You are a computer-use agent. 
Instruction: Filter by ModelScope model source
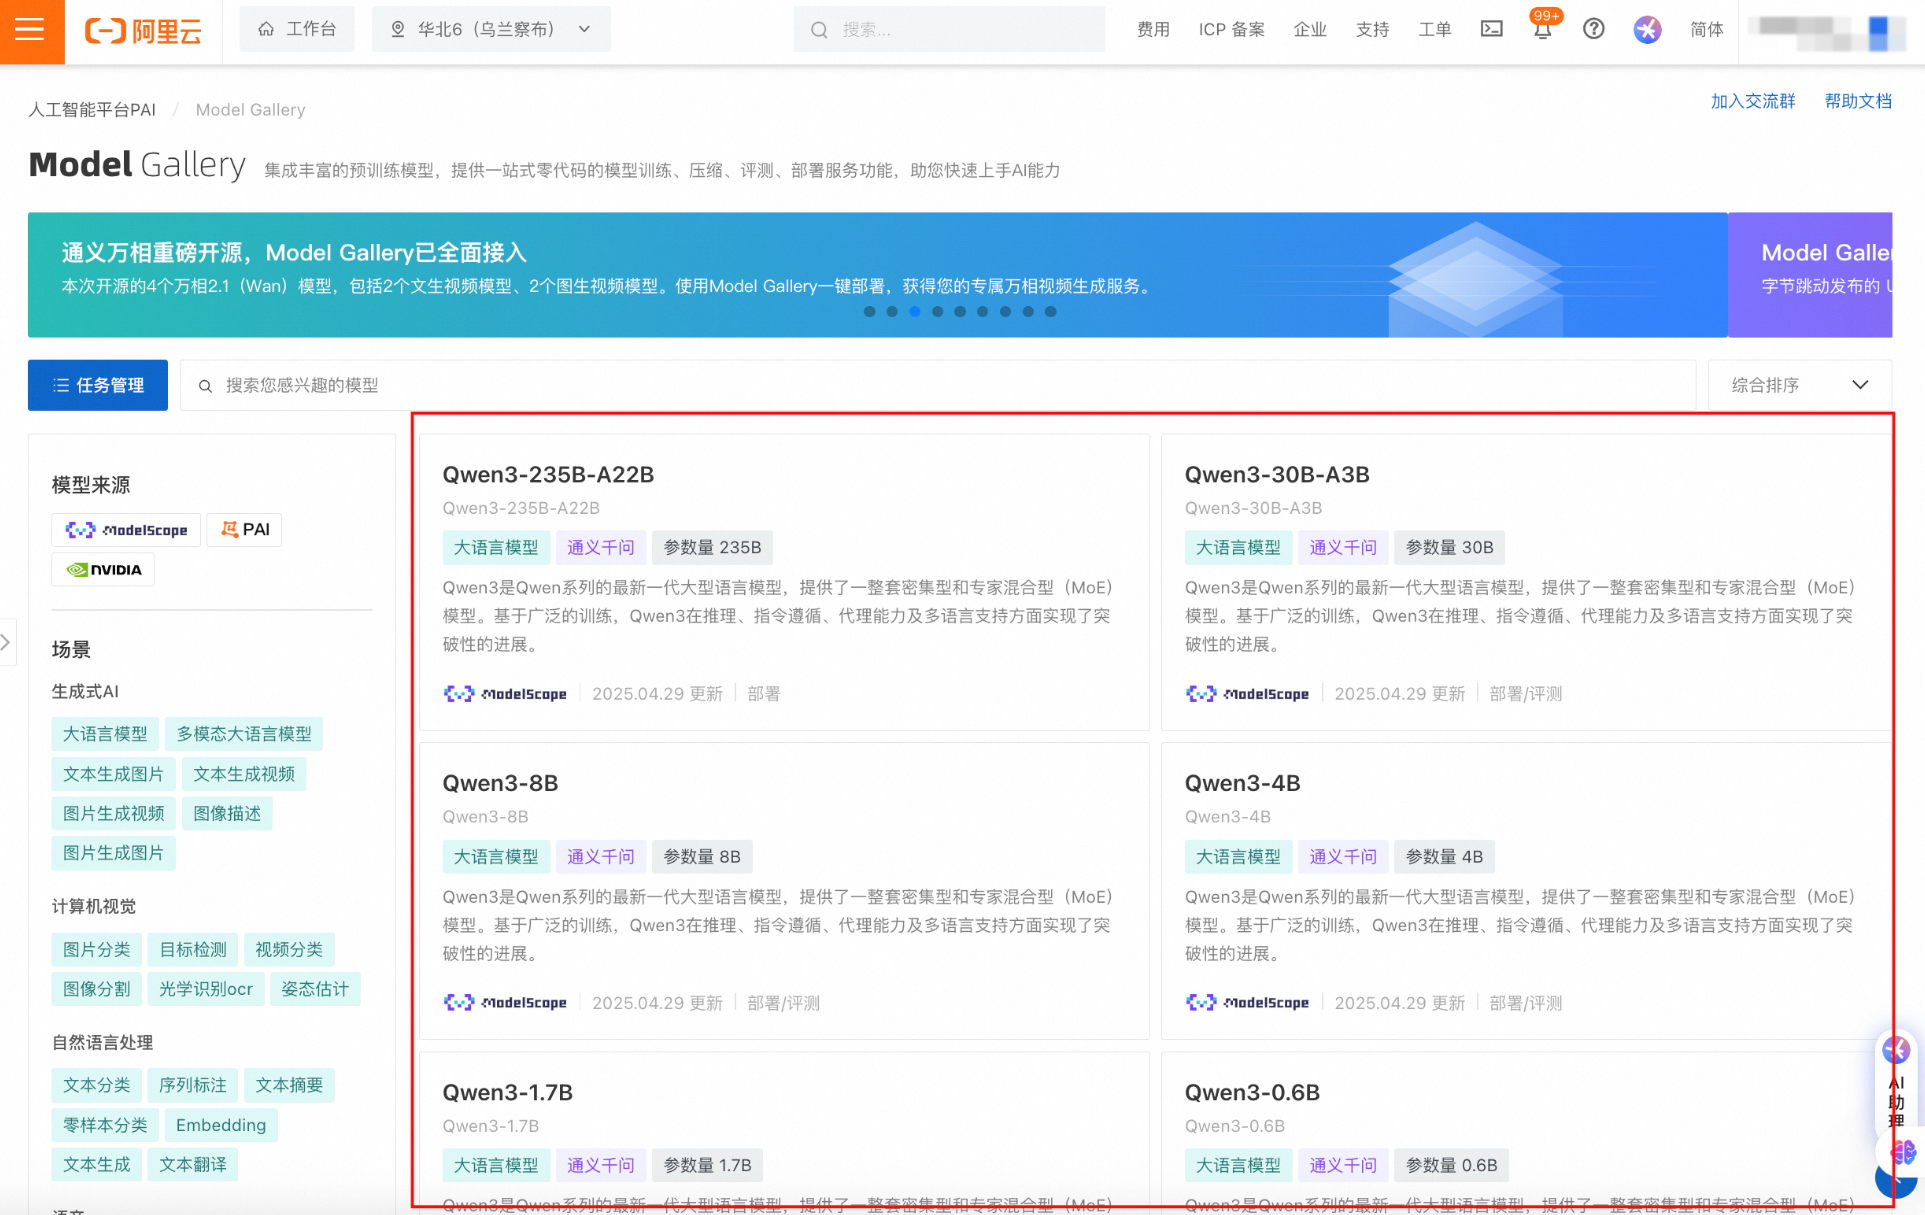coord(127,530)
